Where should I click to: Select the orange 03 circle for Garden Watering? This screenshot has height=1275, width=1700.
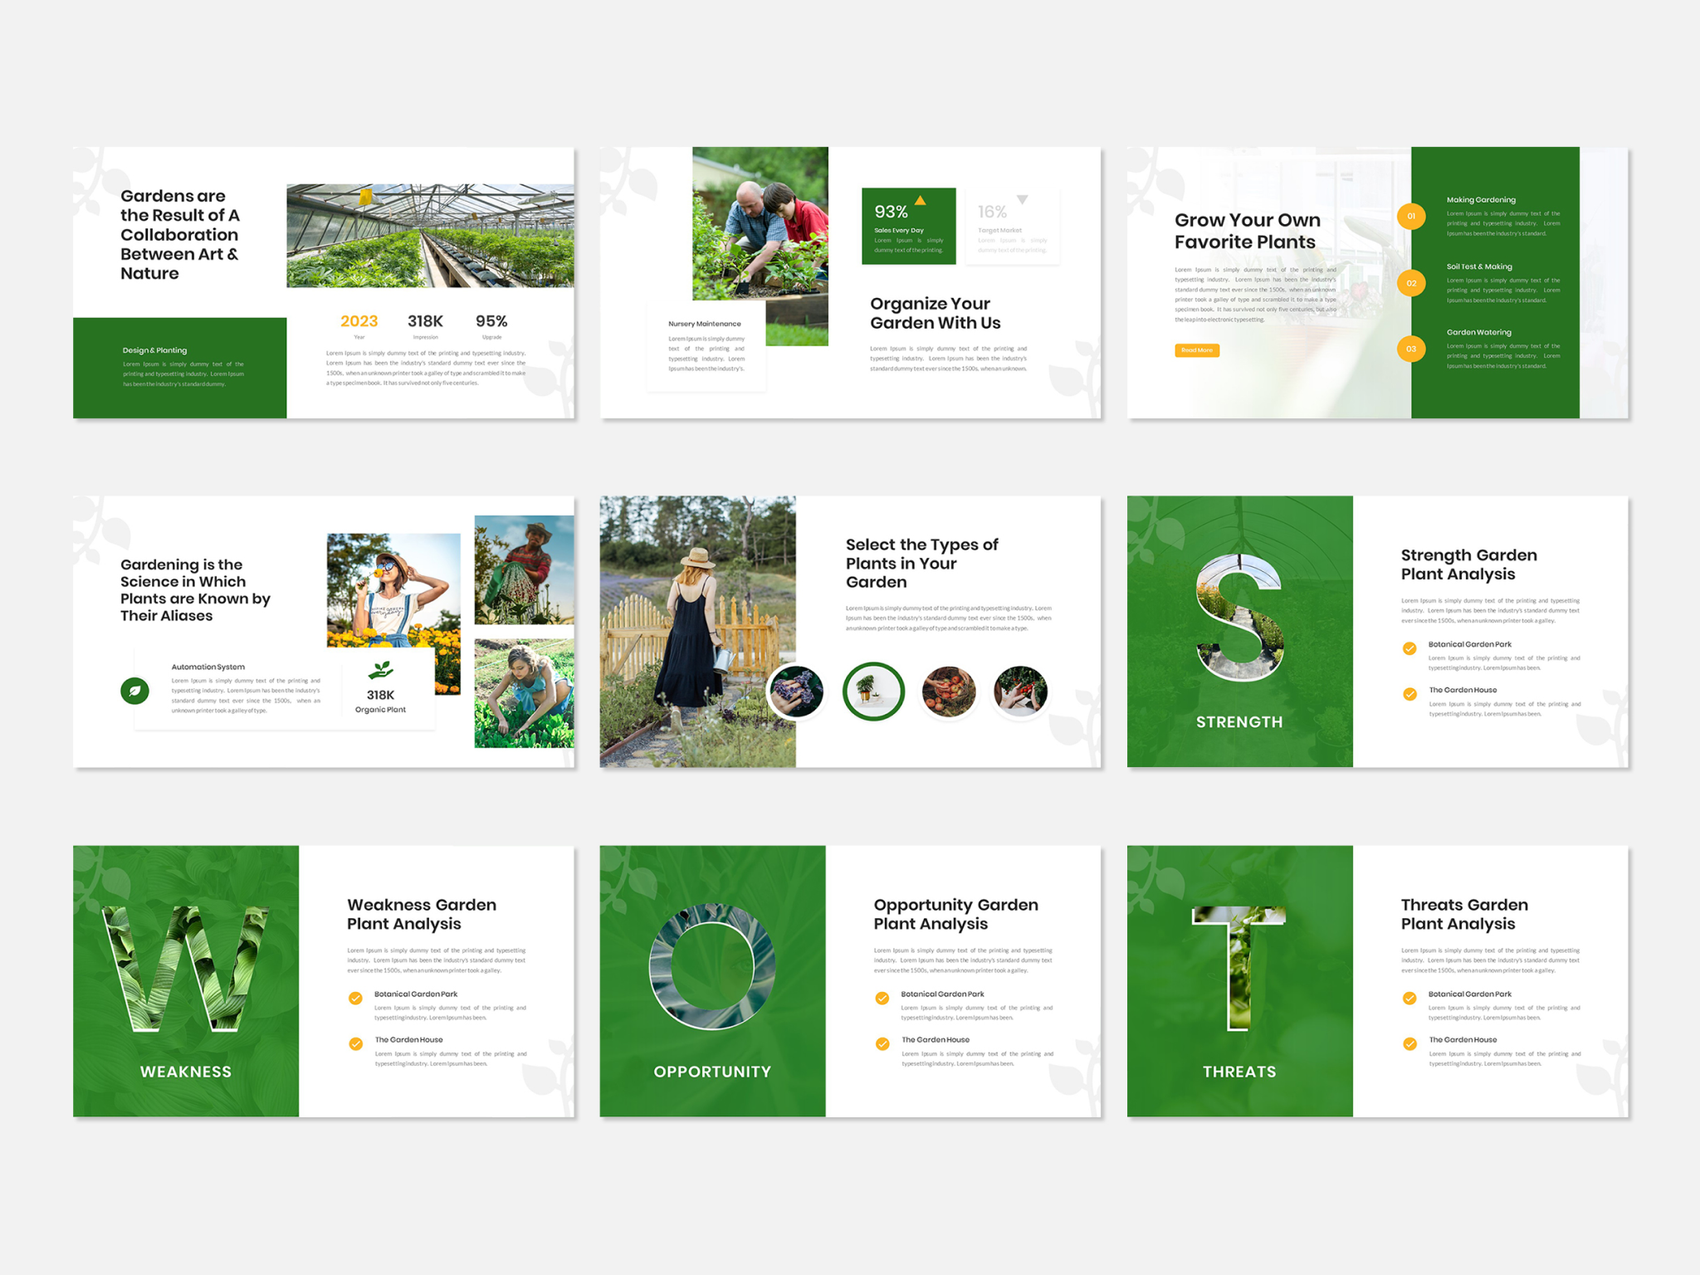click(1411, 349)
